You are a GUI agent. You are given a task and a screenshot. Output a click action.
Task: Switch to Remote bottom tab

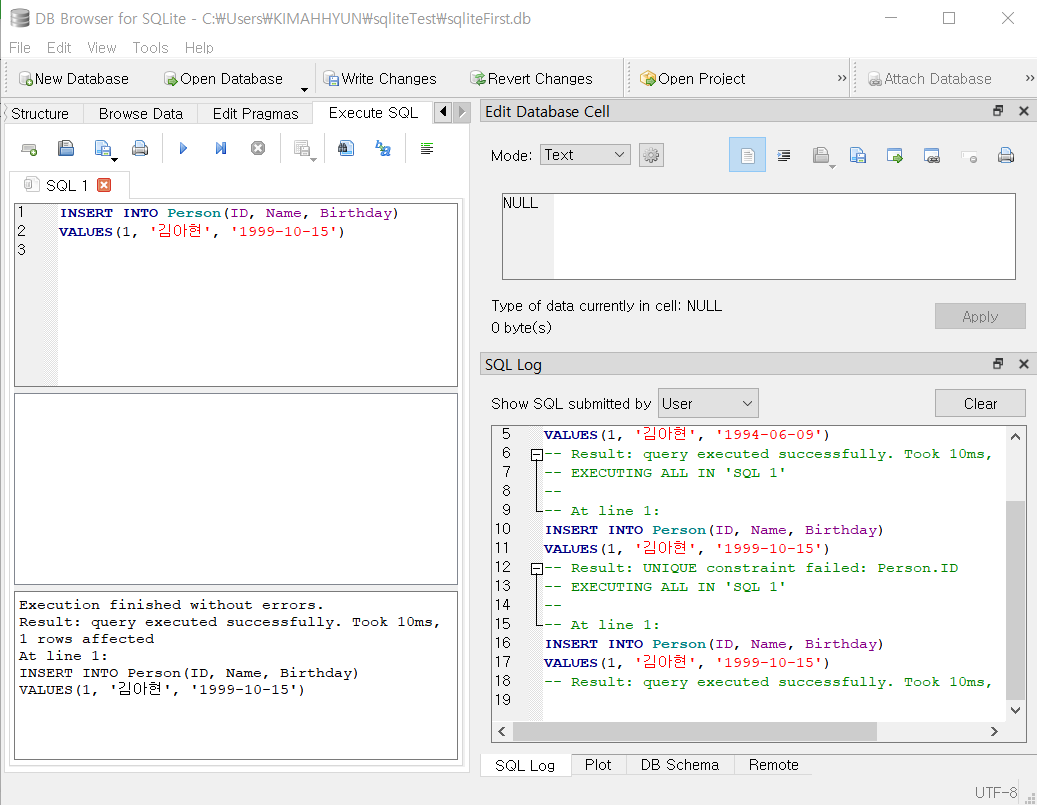tap(773, 765)
